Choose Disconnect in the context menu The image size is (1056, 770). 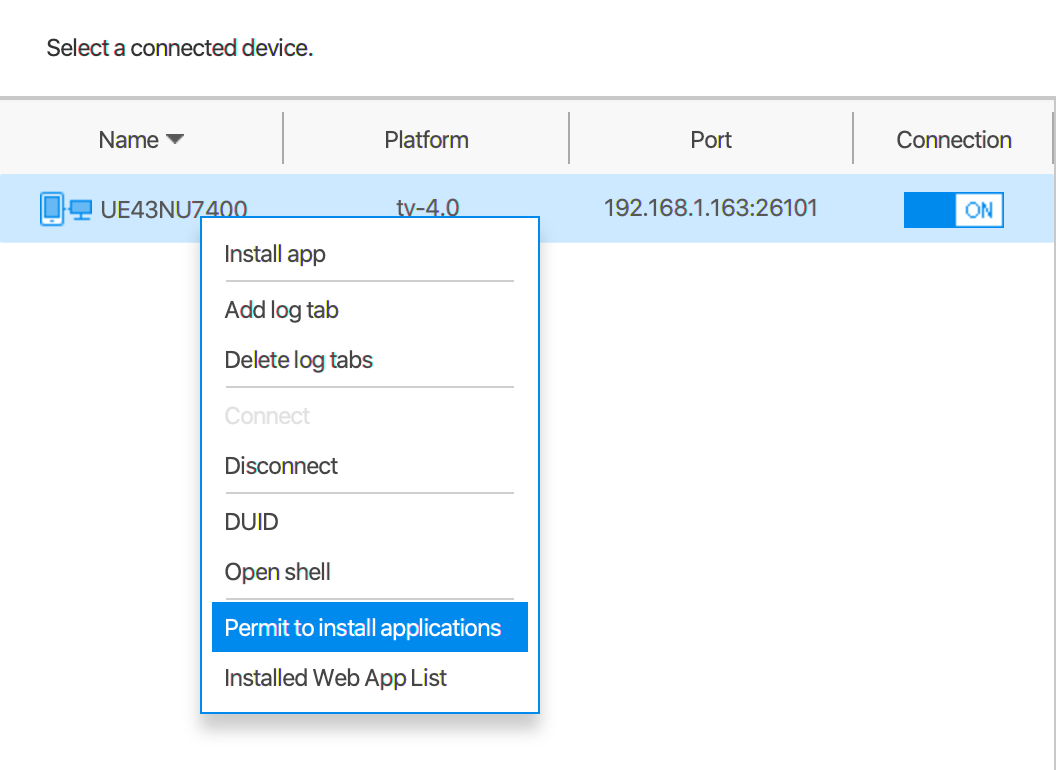pos(369,466)
